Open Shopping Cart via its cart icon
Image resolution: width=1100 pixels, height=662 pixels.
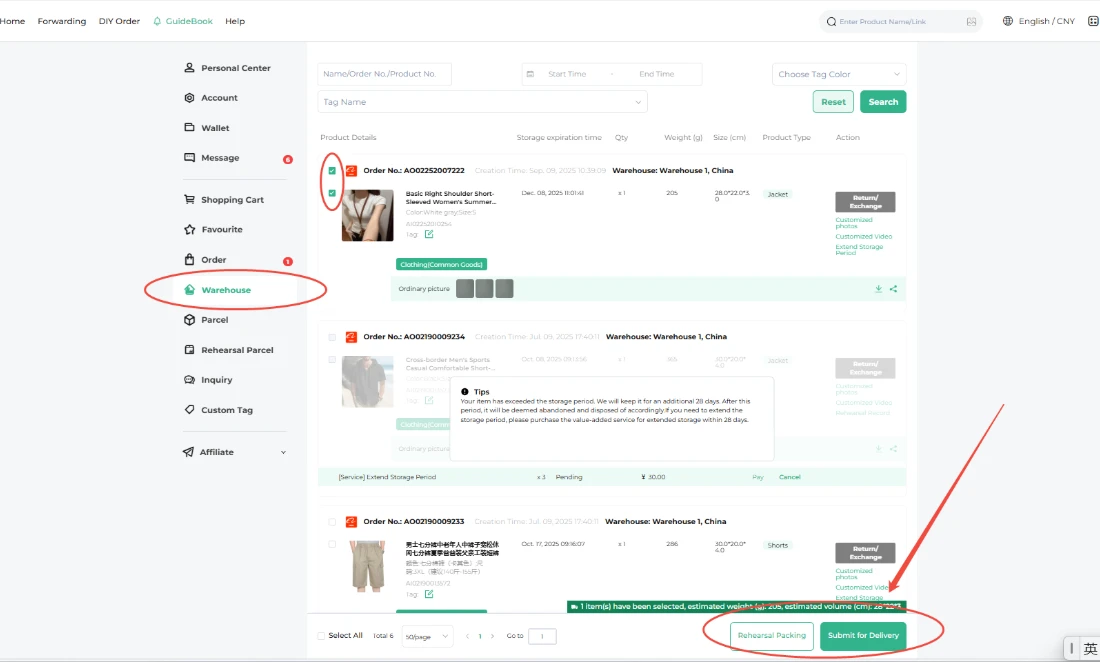click(x=190, y=199)
